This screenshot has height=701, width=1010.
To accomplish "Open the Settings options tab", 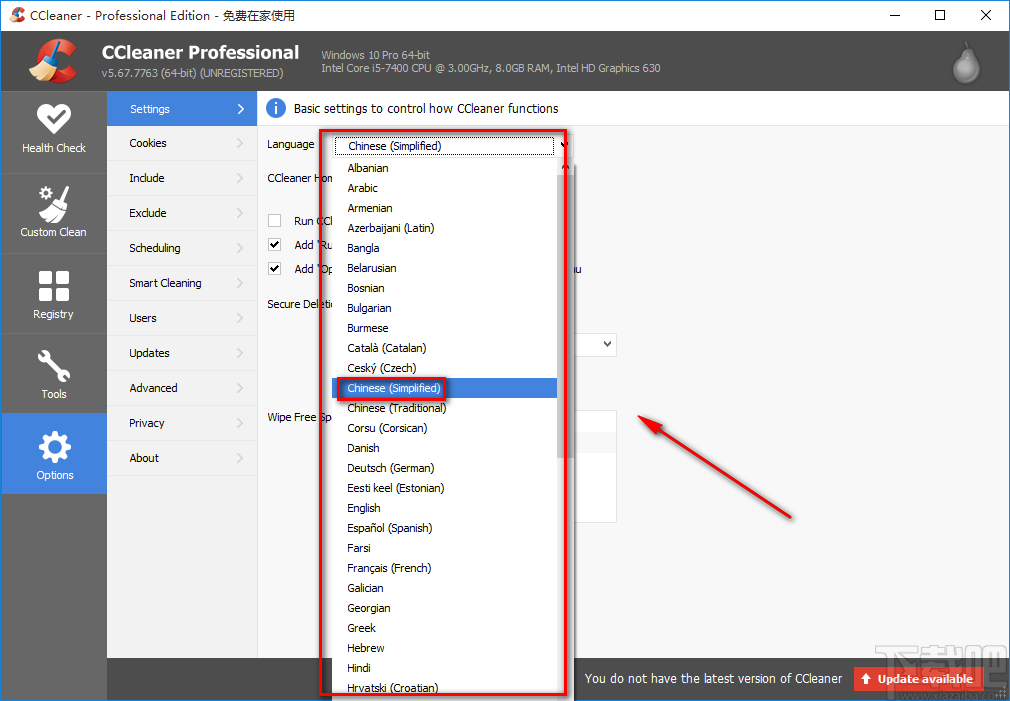I will tap(182, 109).
